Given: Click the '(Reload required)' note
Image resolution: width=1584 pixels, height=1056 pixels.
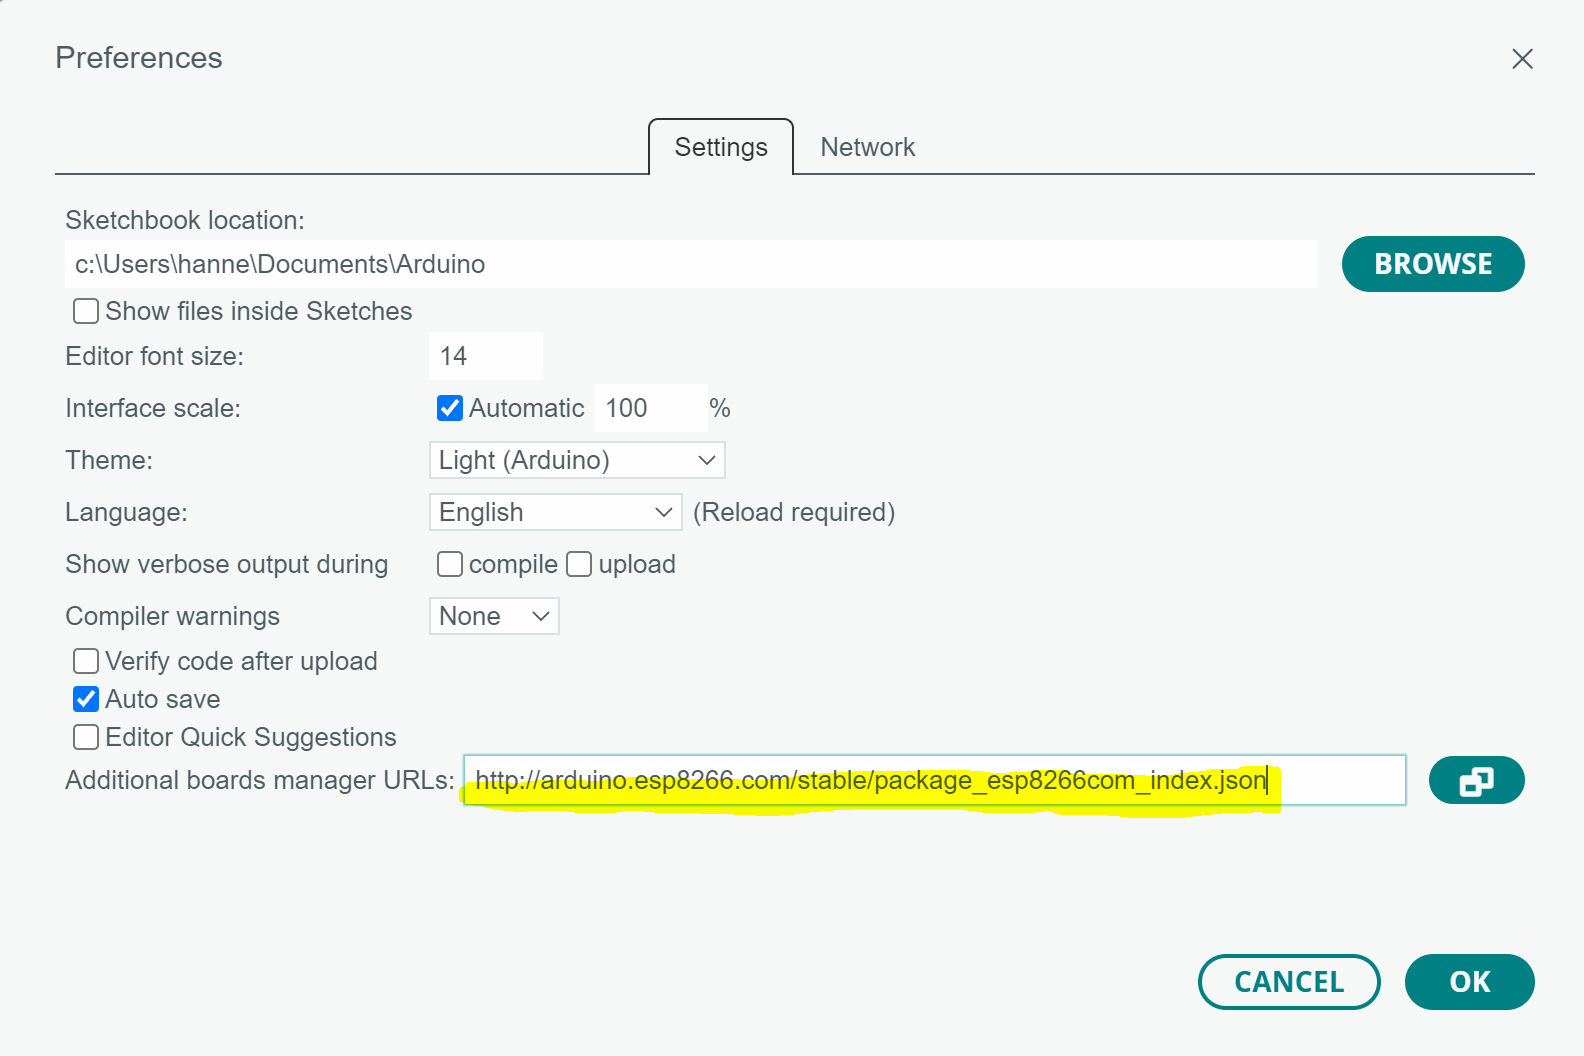Looking at the screenshot, I should (x=794, y=512).
